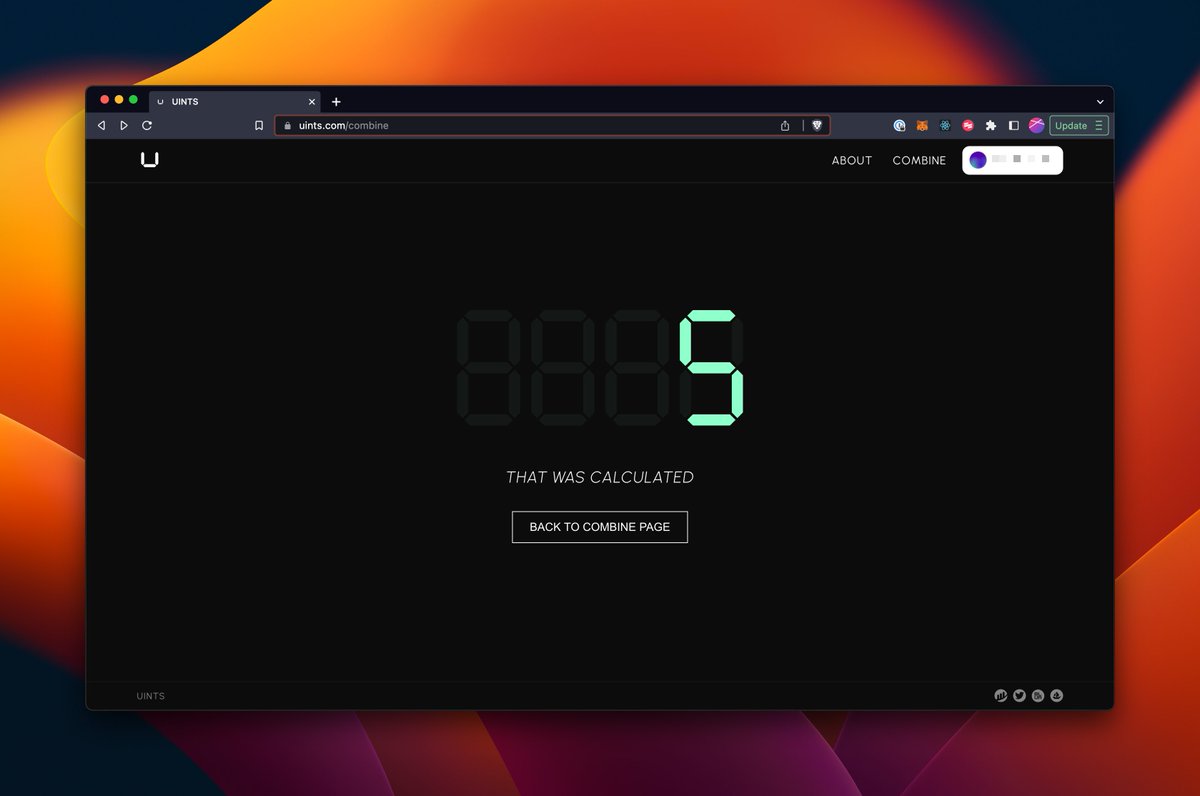Screen dimensions: 1200x796
Task: Click the THAT WAS CALCULATED text
Action: click(x=600, y=477)
